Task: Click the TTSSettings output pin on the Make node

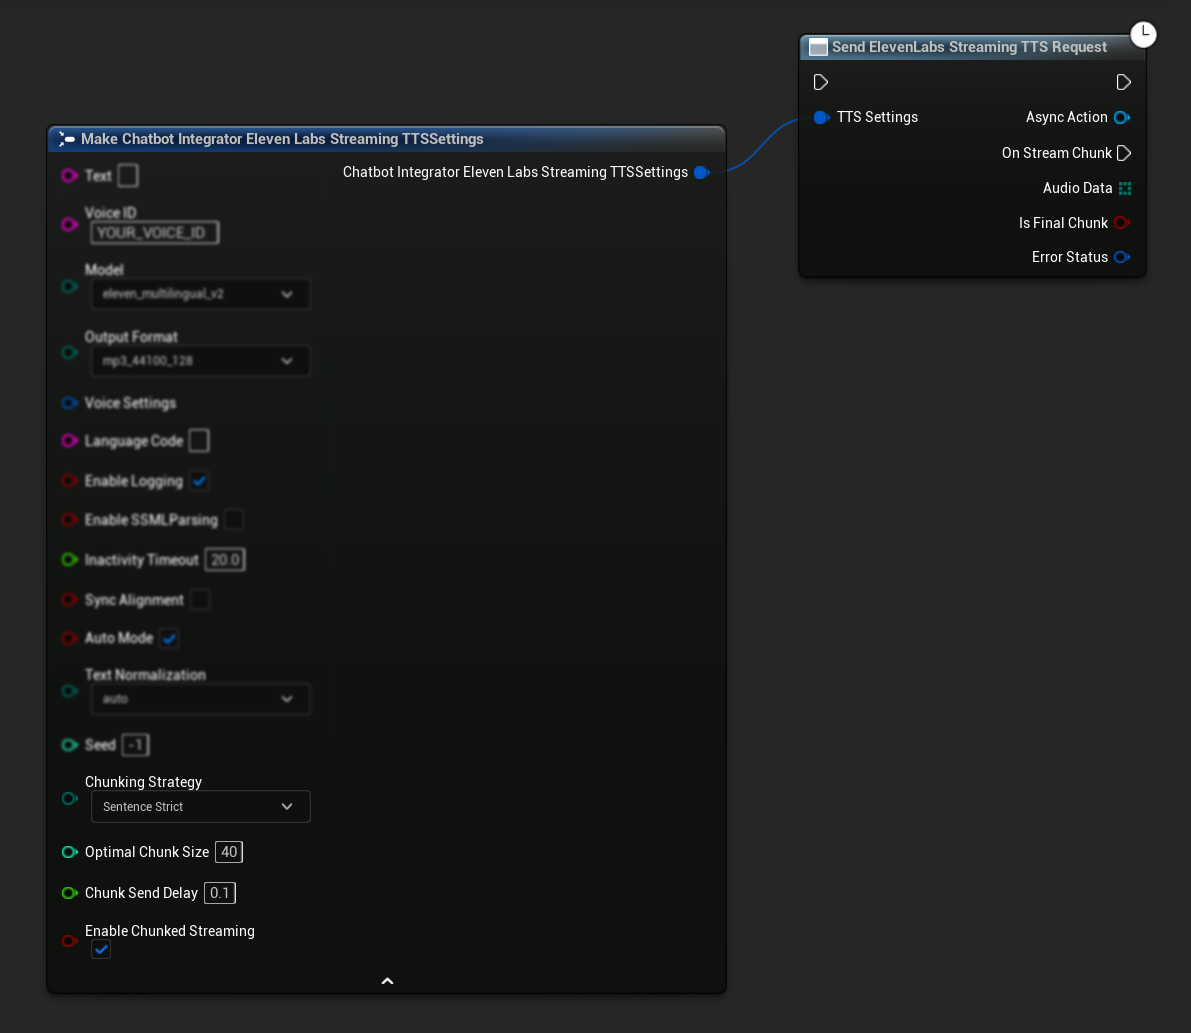Action: (x=702, y=172)
